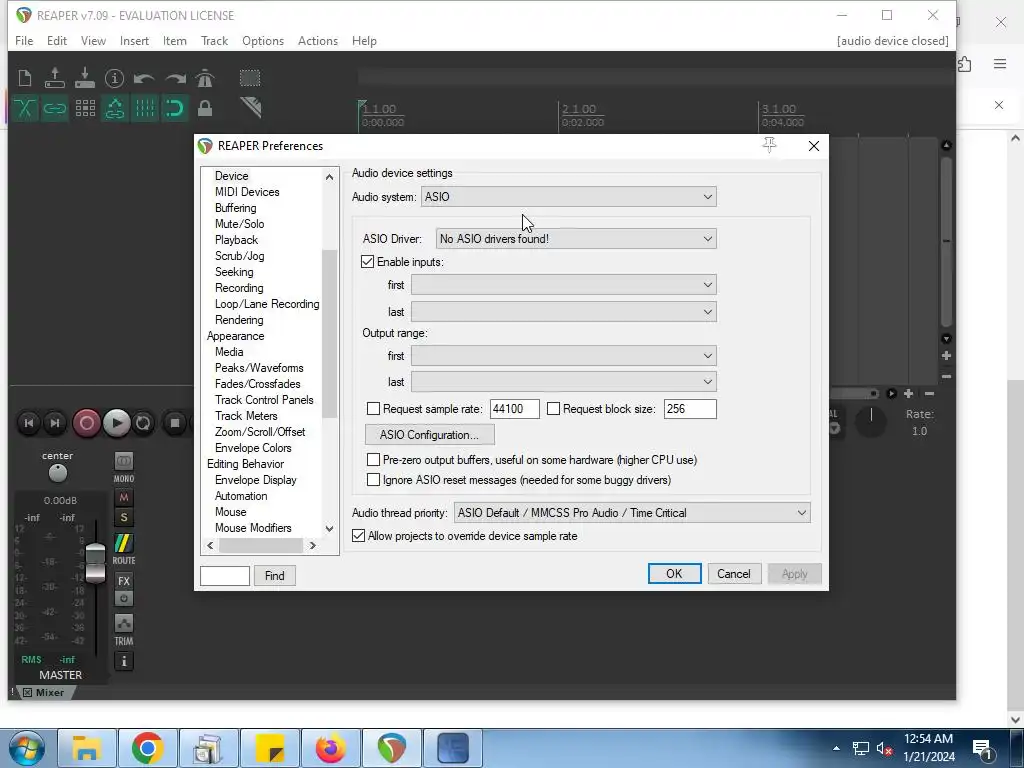Open Firefox from the taskbar
Image resolution: width=1024 pixels, height=768 pixels.
(330, 748)
